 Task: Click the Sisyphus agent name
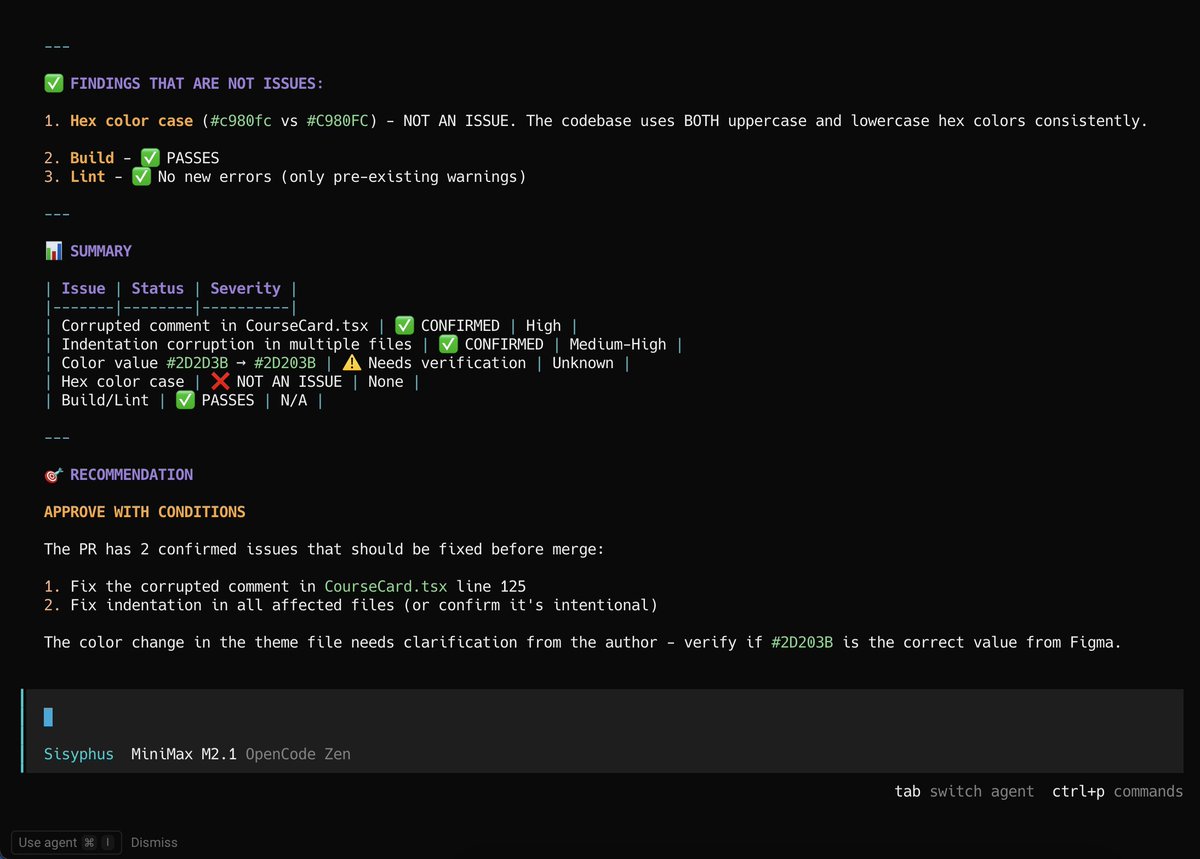(79, 754)
